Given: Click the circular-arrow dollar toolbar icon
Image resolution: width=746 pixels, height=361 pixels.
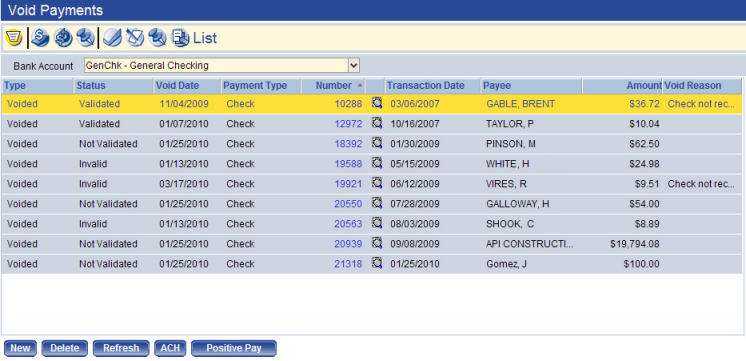Looking at the screenshot, I should pyautogui.click(x=63, y=38).
